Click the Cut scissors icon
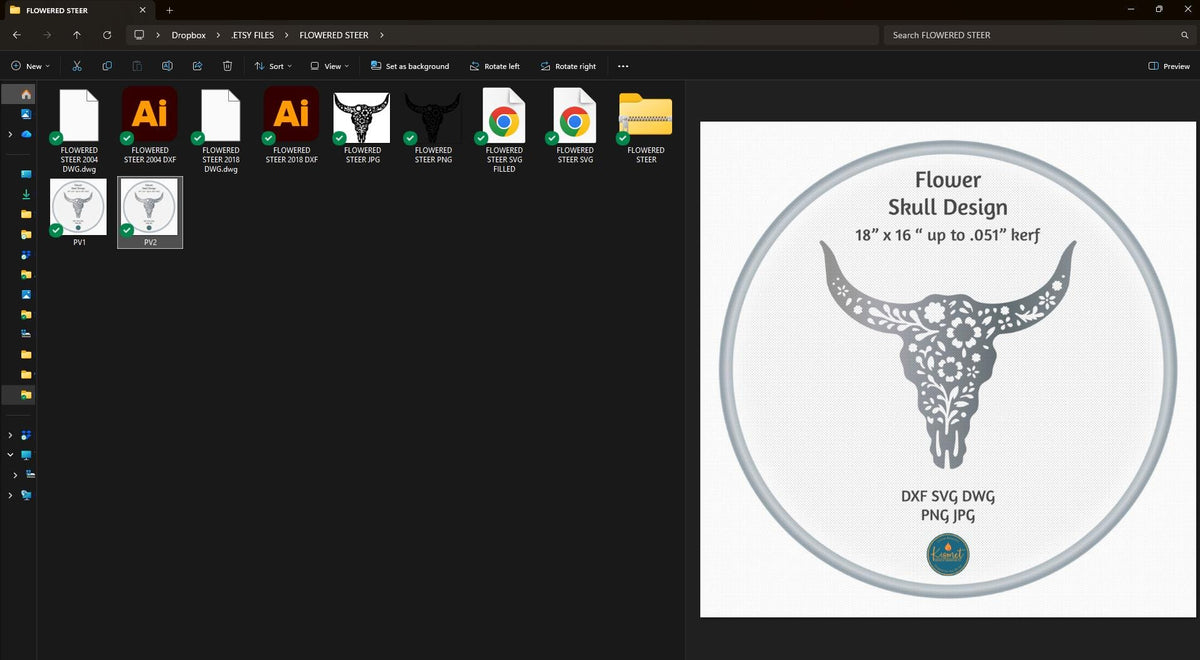The image size is (1200, 660). (76, 66)
